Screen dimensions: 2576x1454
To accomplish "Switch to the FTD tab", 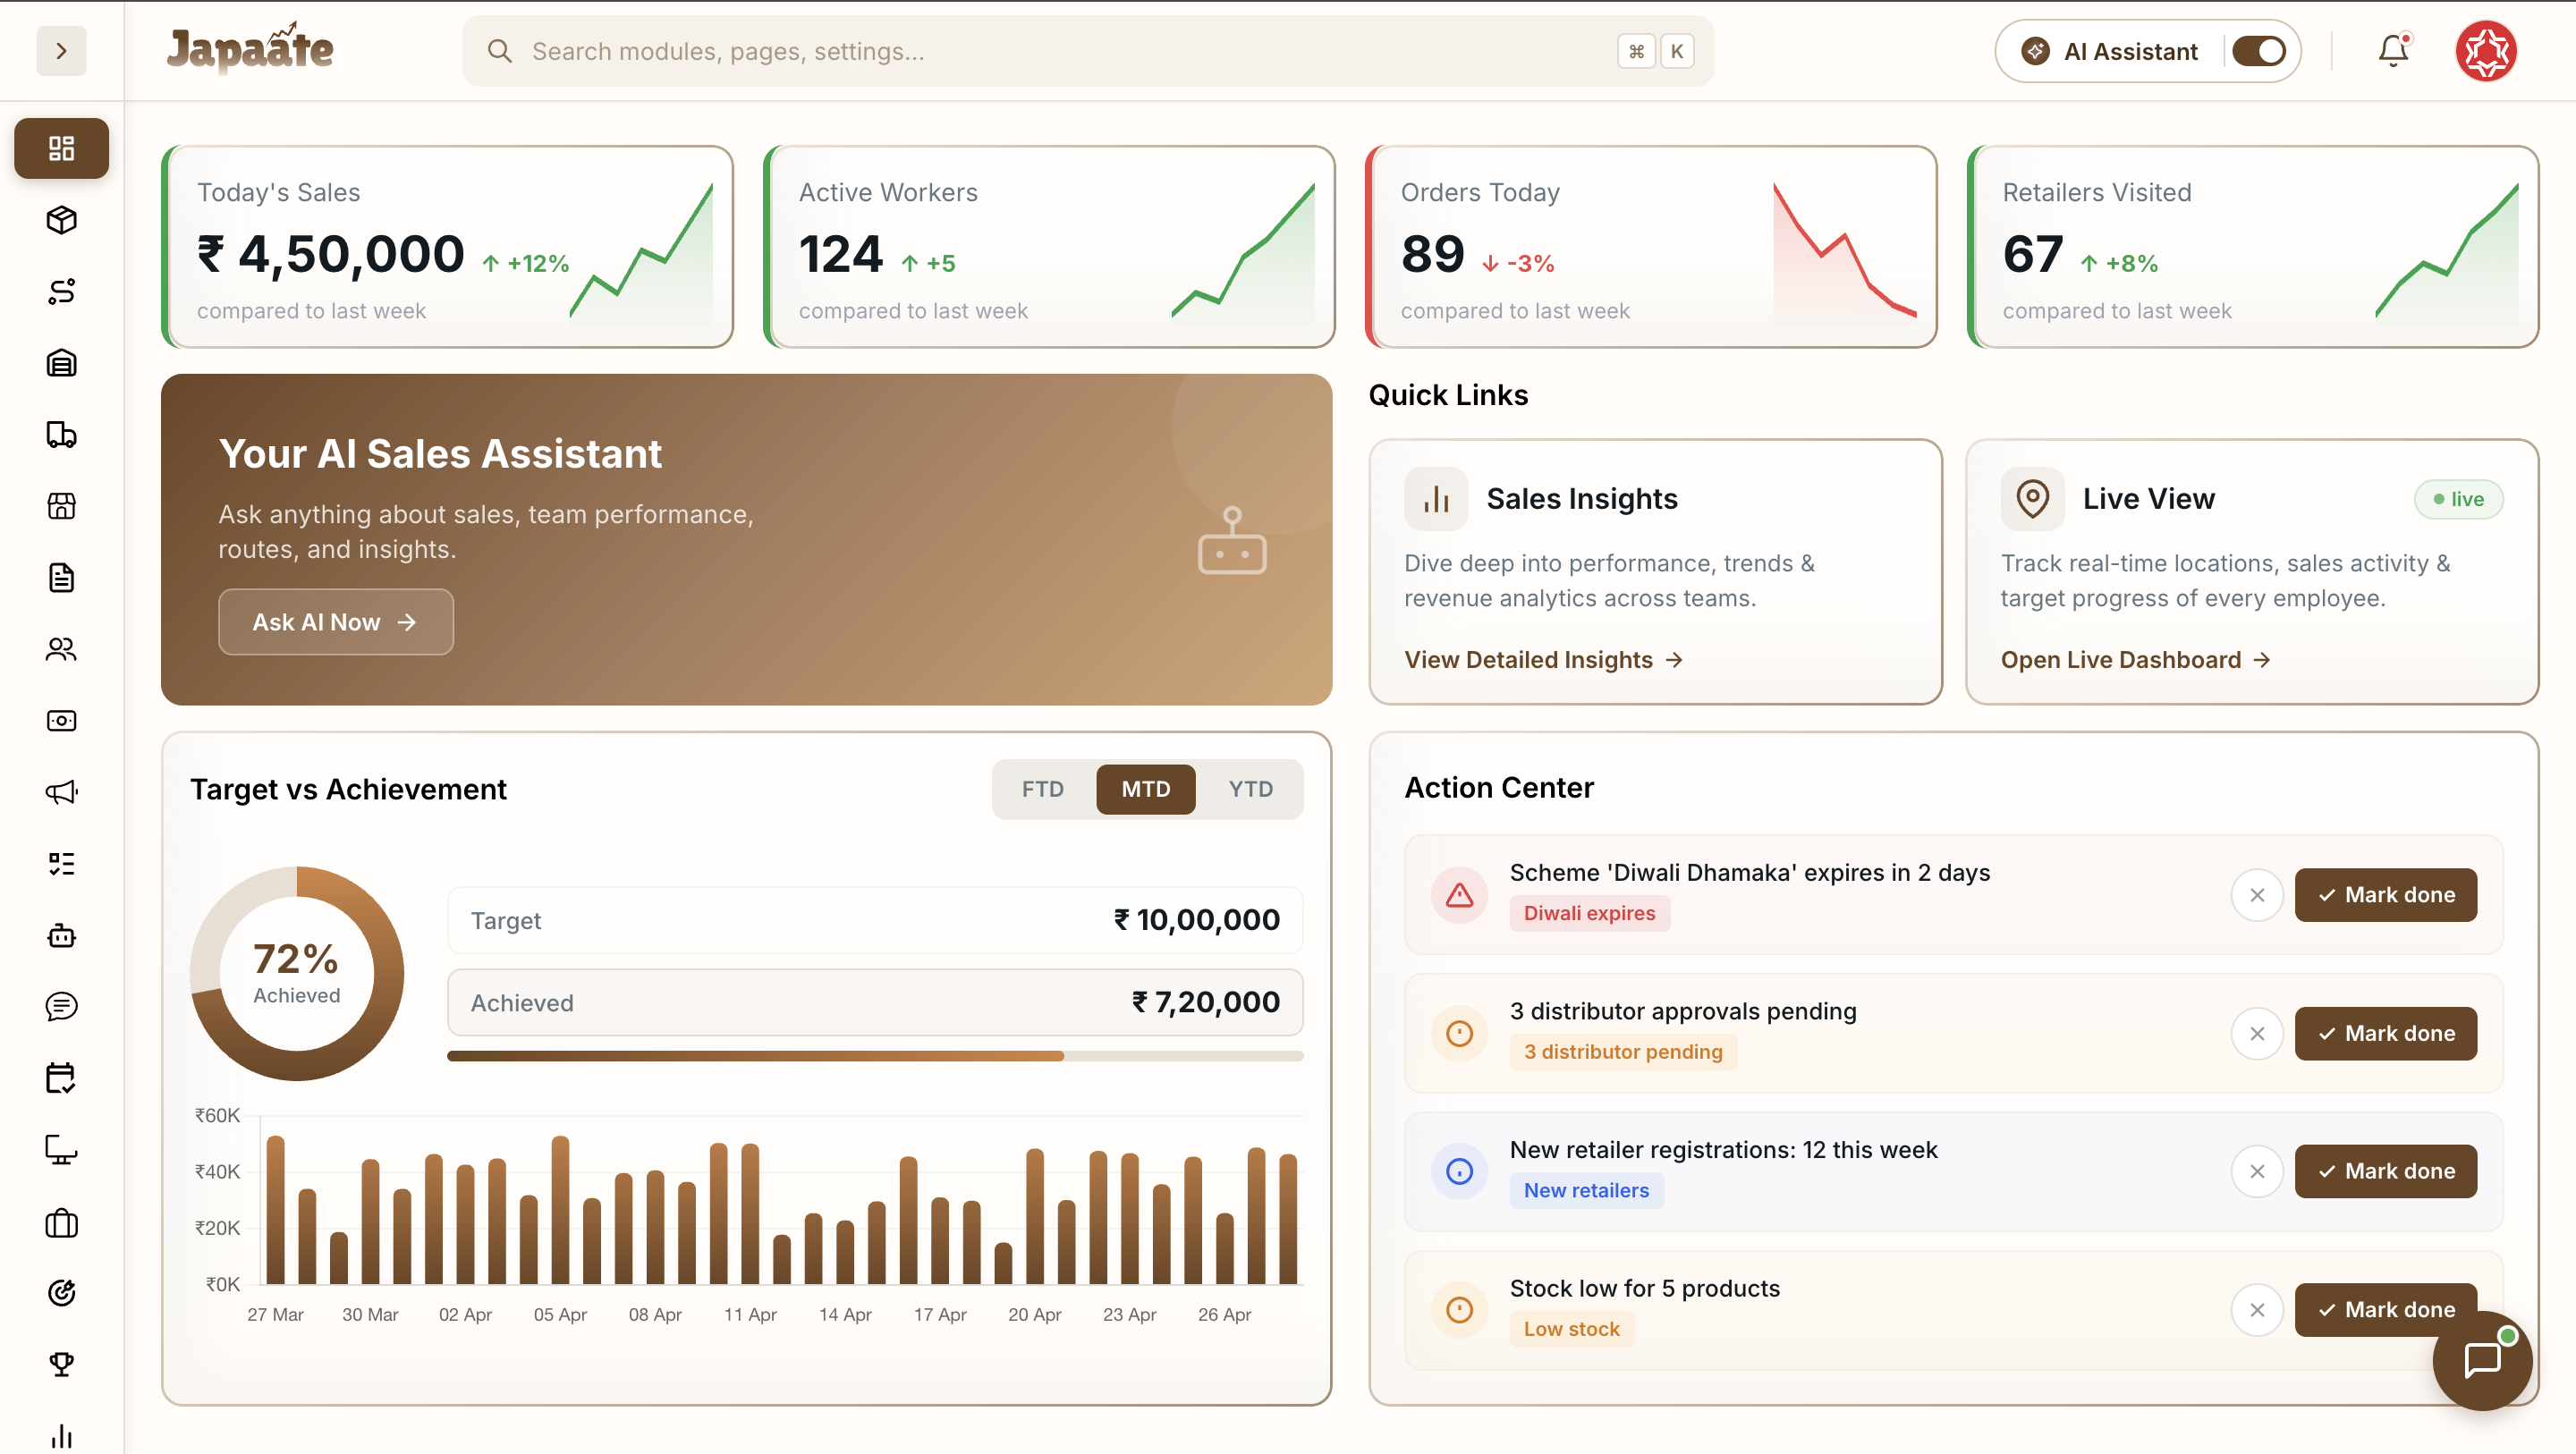I will (x=1043, y=789).
